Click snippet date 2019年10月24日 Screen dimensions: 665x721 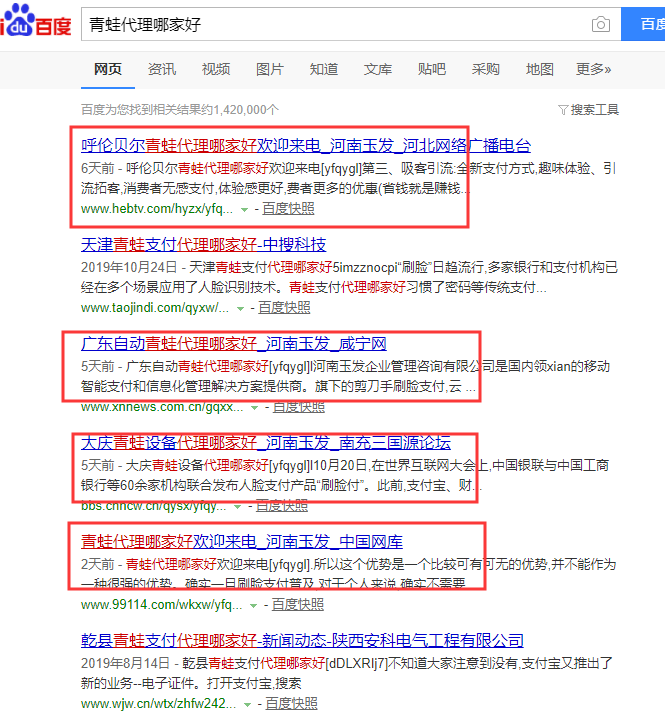click(129, 267)
